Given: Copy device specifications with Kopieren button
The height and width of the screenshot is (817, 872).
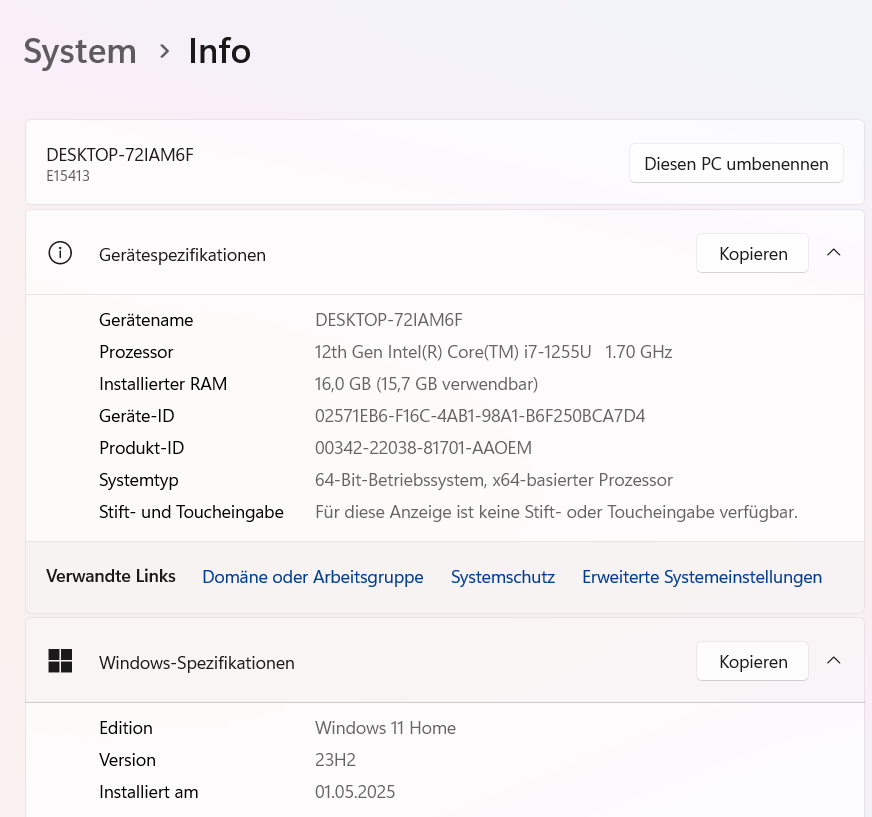Looking at the screenshot, I should coord(752,254).
